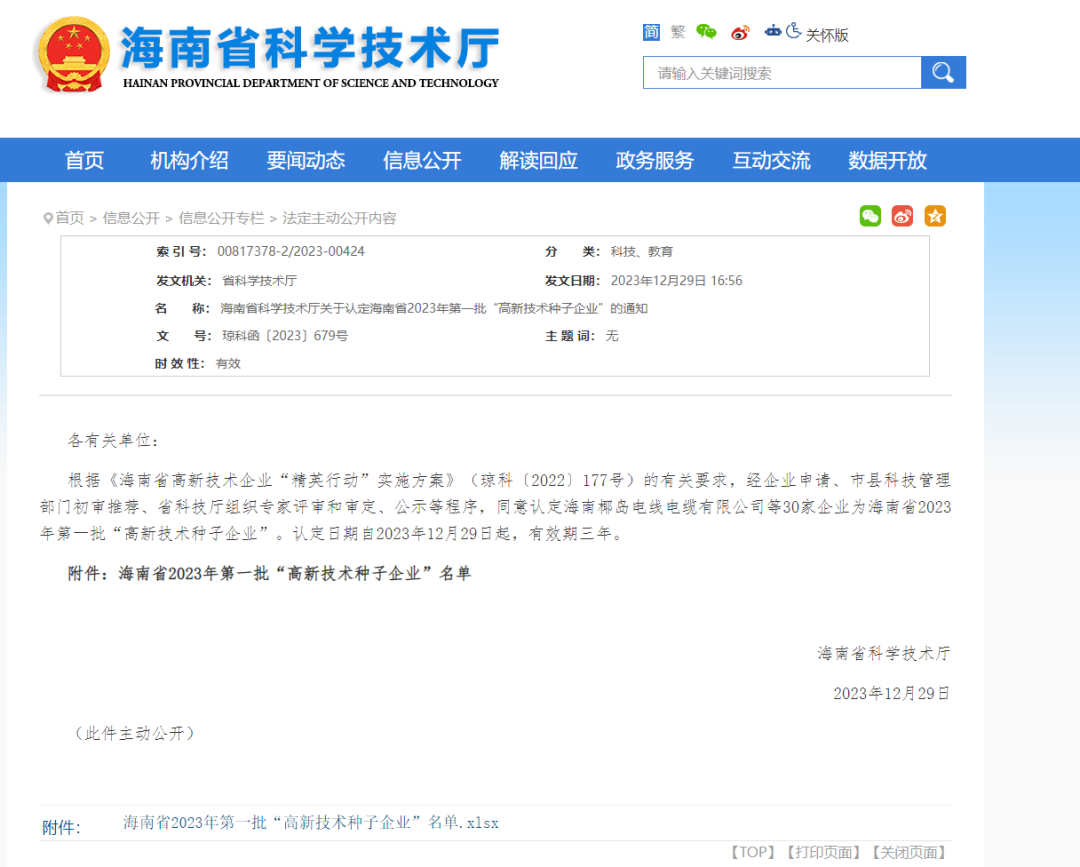Screen dimensions: 1080x867
Task: Share the article via the green WeChat icon
Action: click(869, 216)
